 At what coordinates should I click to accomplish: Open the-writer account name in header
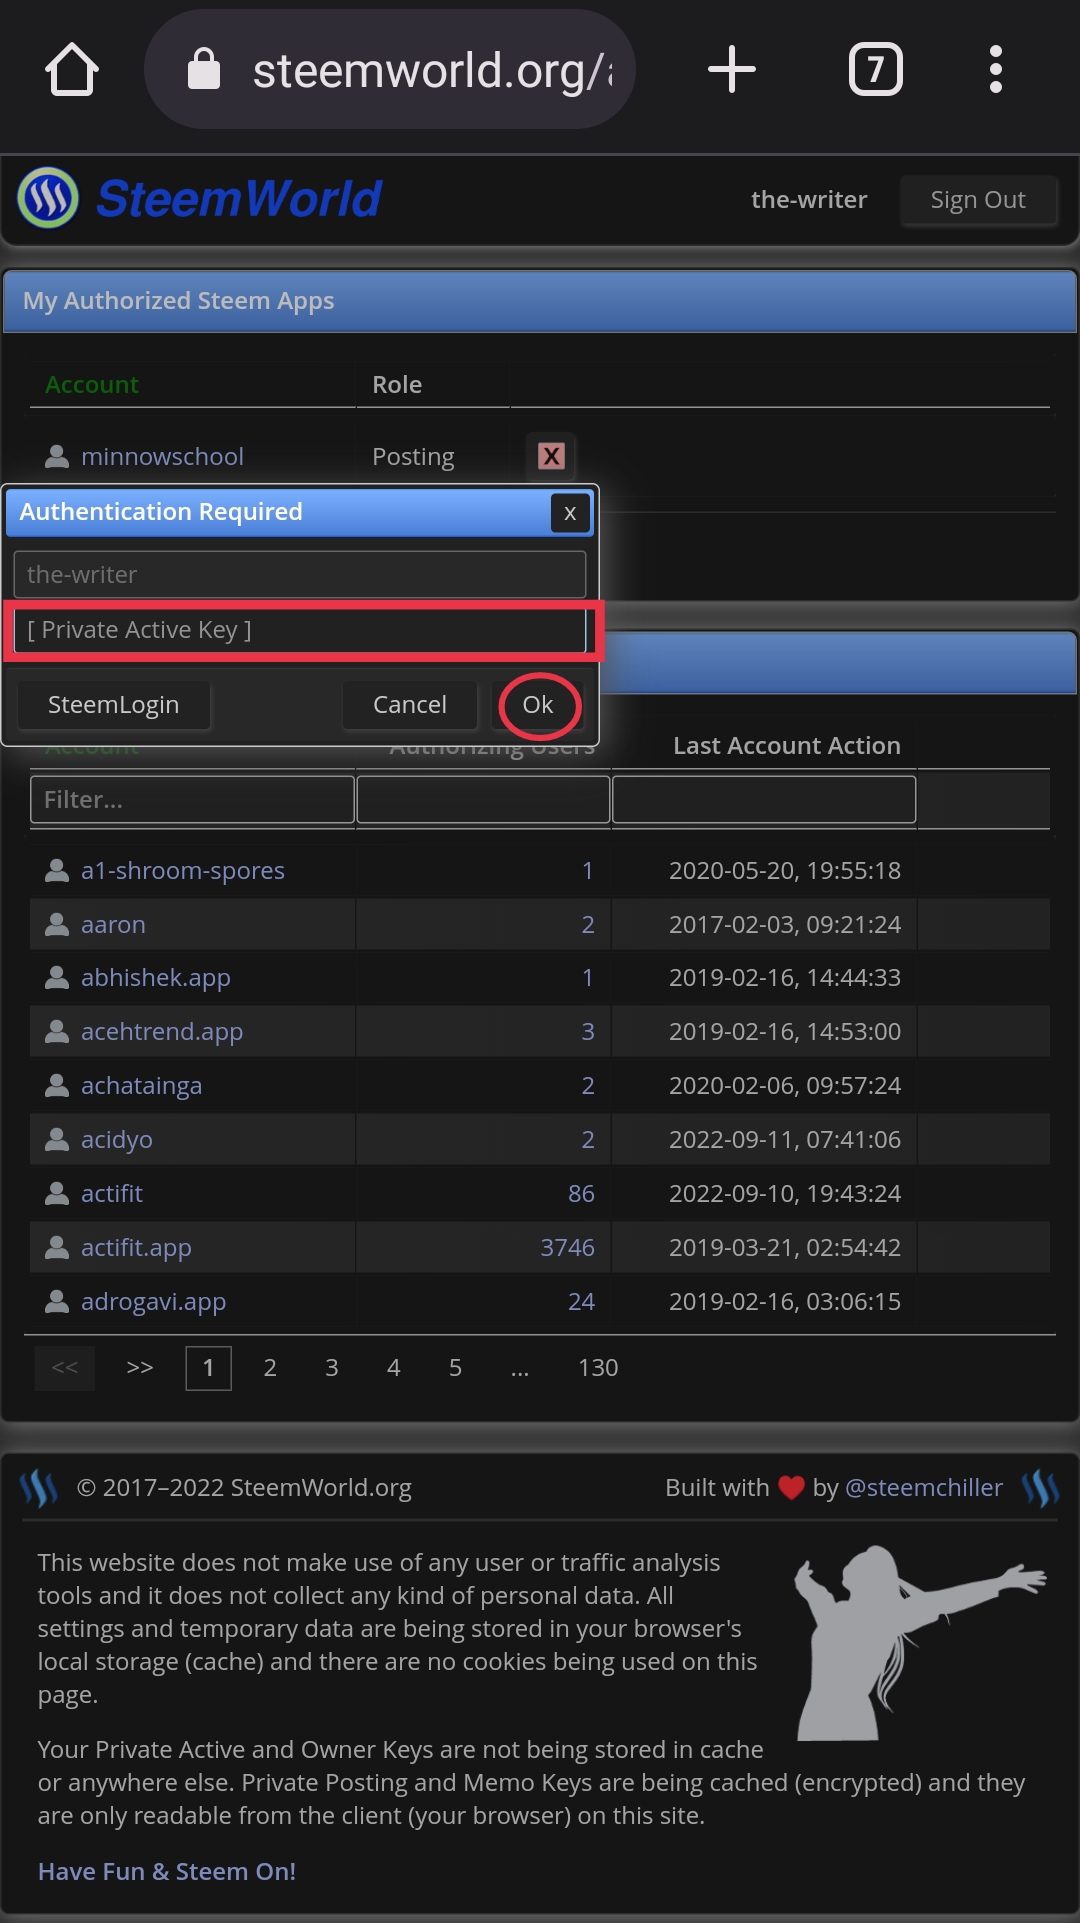(809, 200)
